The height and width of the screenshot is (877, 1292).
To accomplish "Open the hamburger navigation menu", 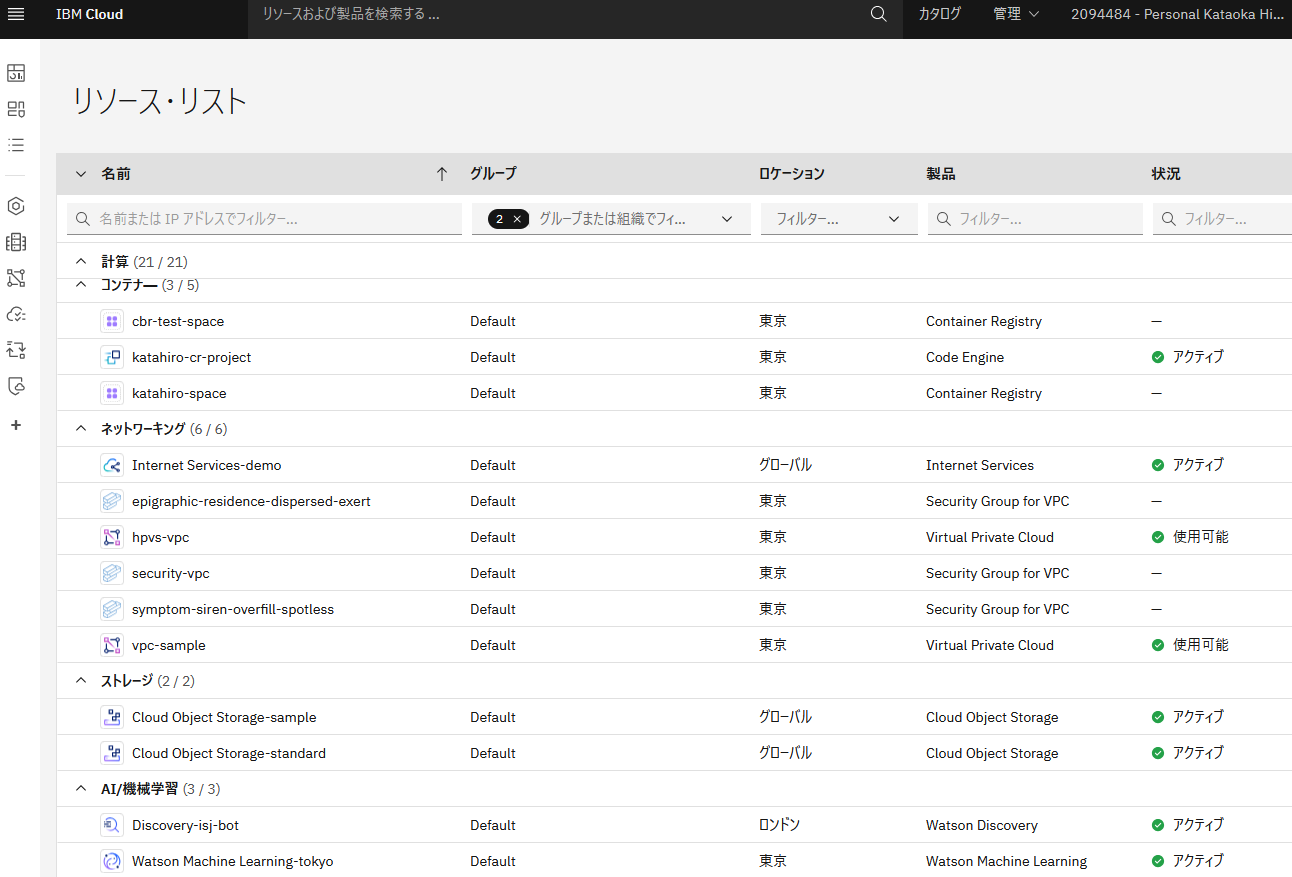I will pyautogui.click(x=16, y=14).
